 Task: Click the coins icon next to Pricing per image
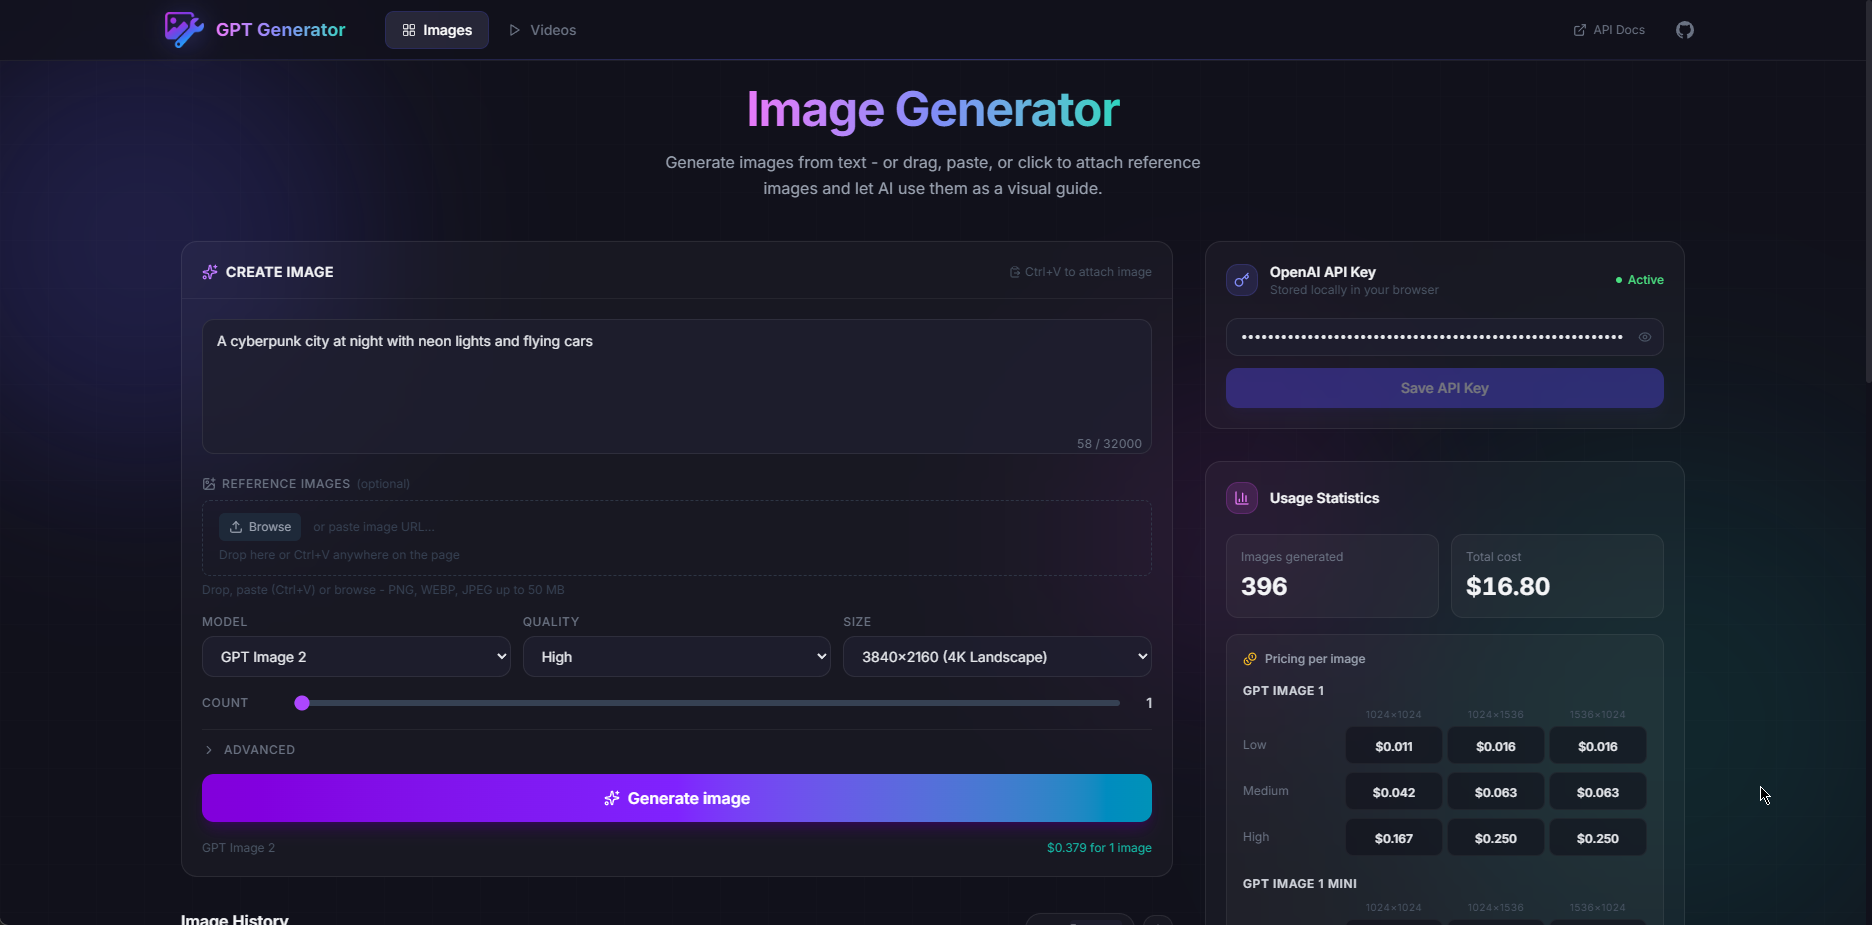(x=1250, y=659)
